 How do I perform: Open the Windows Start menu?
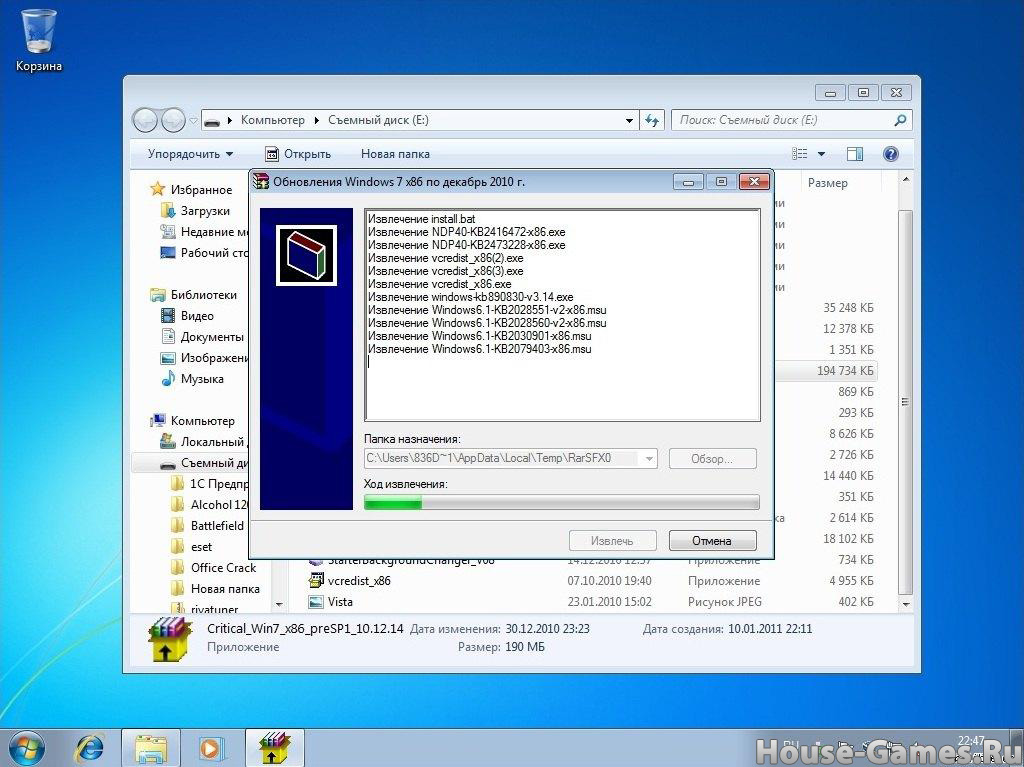pos(27,748)
